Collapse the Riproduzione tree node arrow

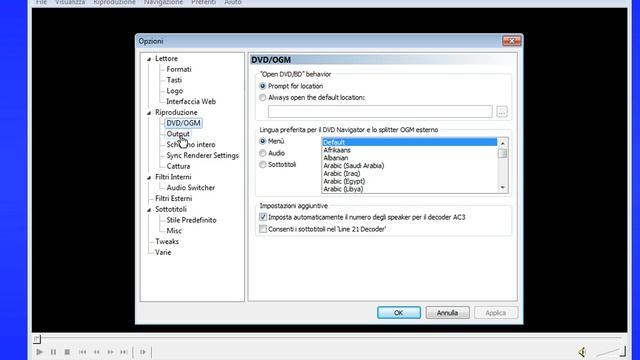pyautogui.click(x=149, y=113)
